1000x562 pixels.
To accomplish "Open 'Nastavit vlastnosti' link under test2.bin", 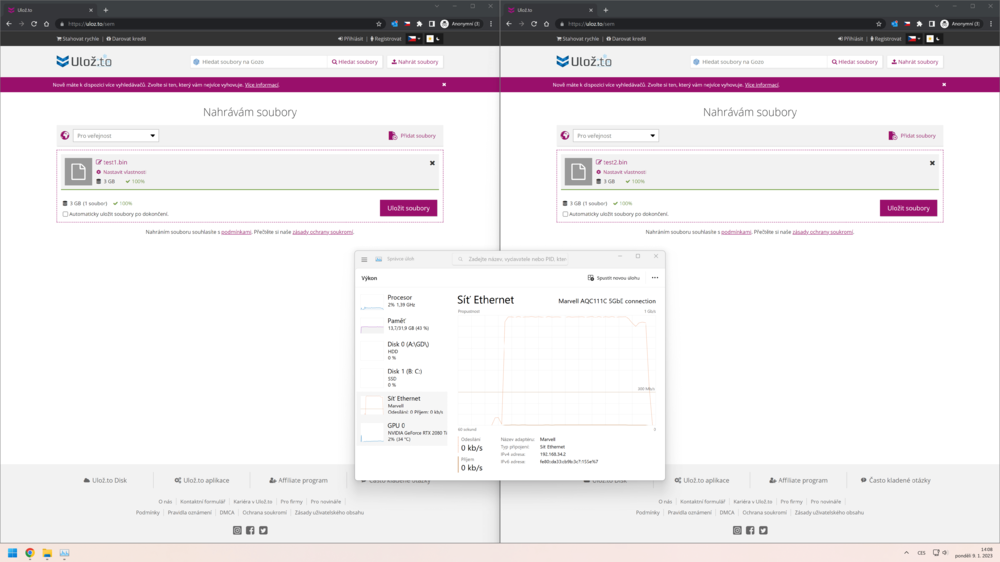I will [624, 172].
